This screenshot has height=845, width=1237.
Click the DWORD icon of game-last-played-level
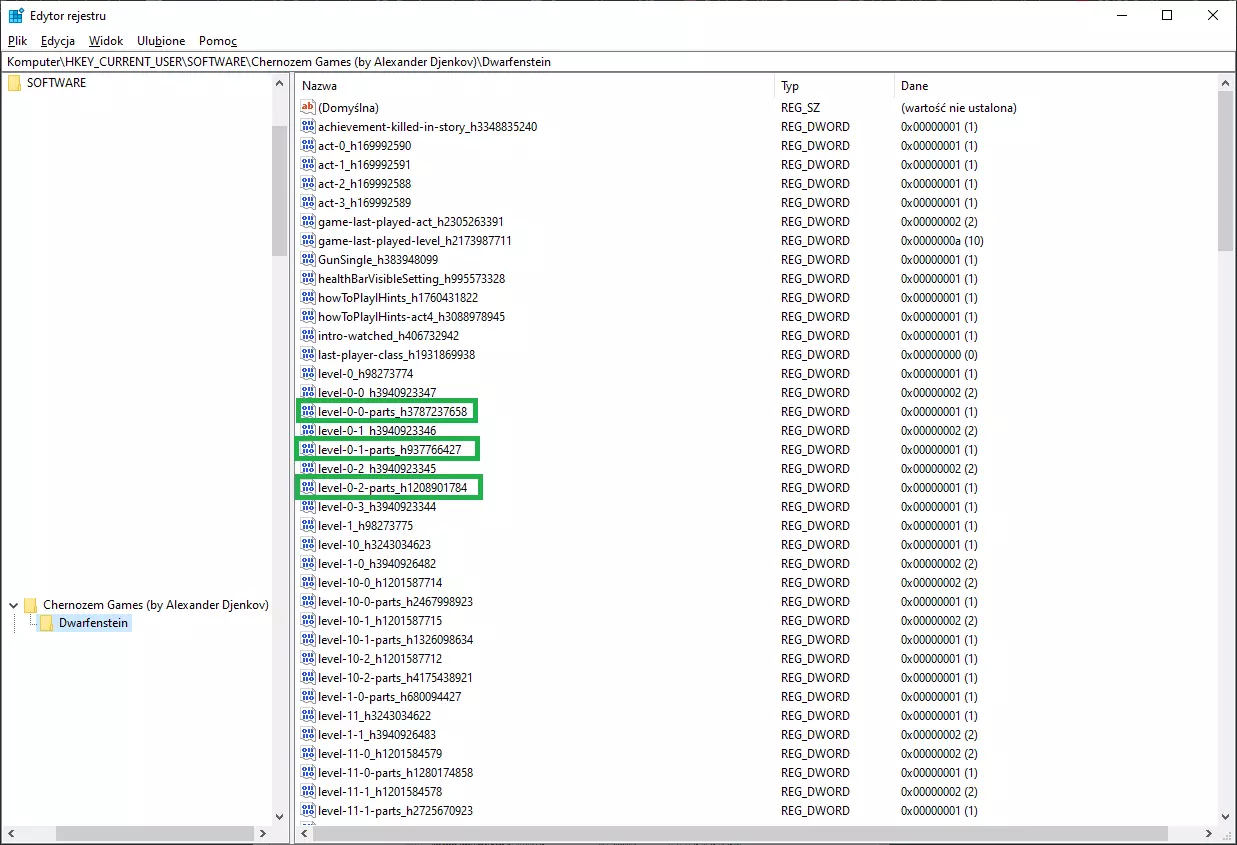(x=308, y=240)
